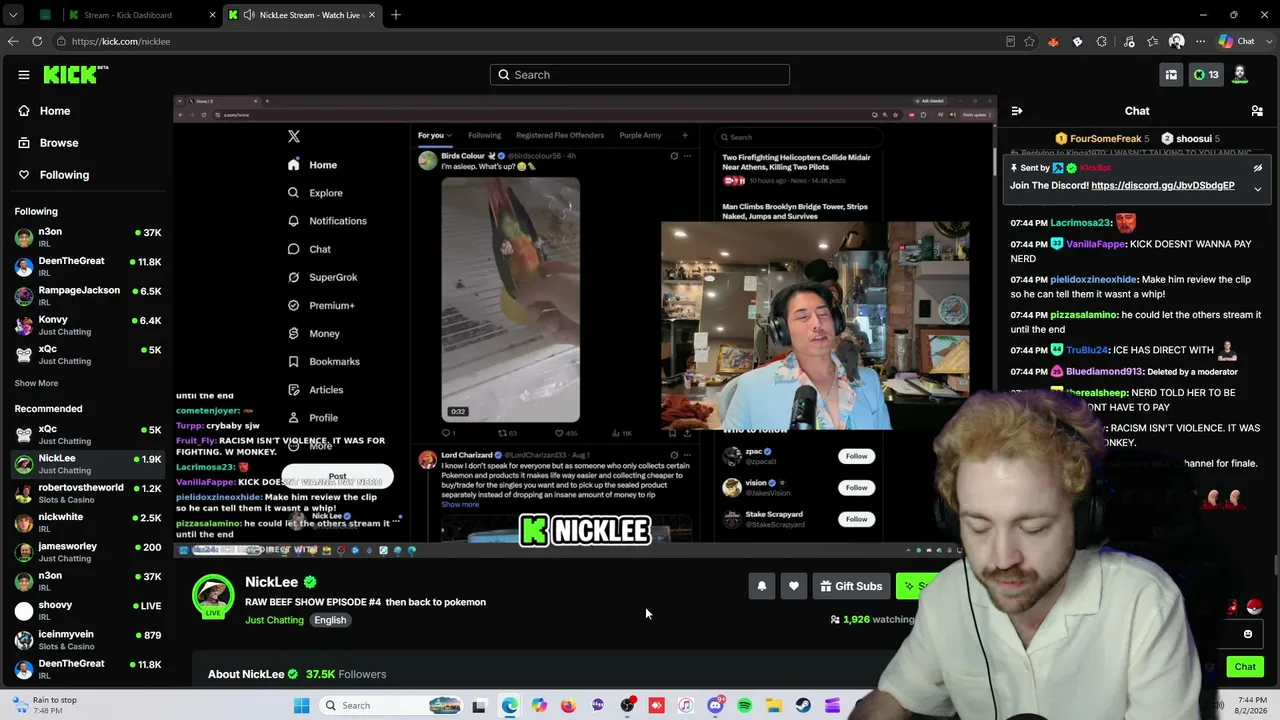Collapse the chat panel
Image resolution: width=1280 pixels, height=720 pixels.
(x=1017, y=111)
